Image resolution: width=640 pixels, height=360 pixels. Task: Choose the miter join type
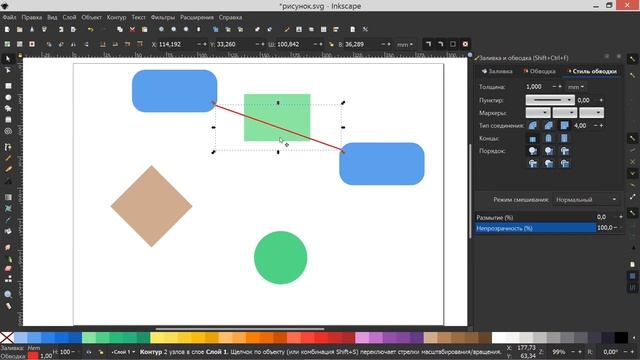(564, 125)
